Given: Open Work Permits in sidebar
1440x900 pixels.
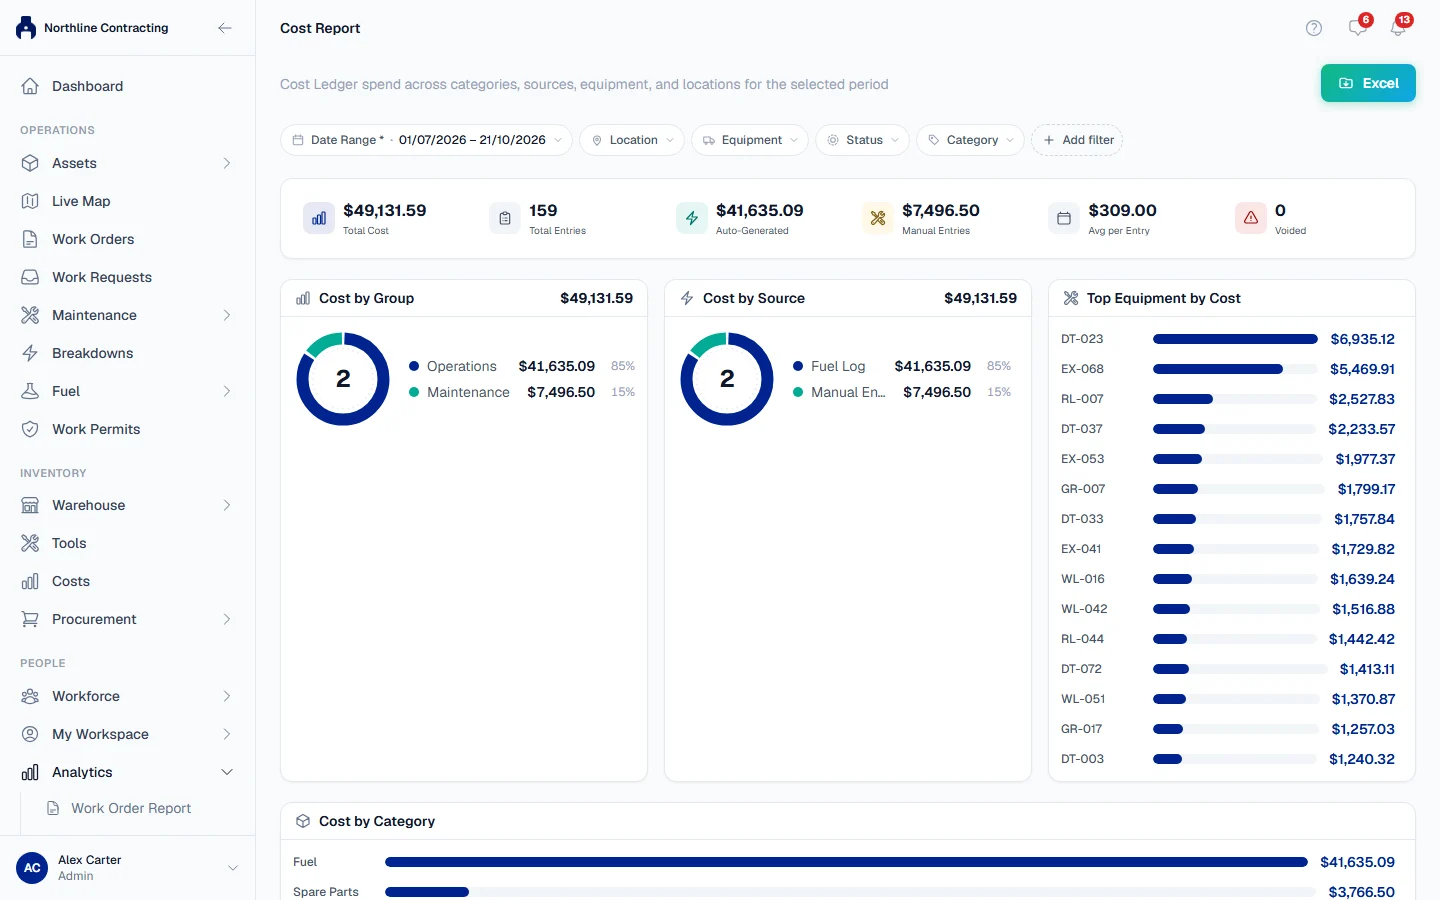Looking at the screenshot, I should click(x=127, y=429).
